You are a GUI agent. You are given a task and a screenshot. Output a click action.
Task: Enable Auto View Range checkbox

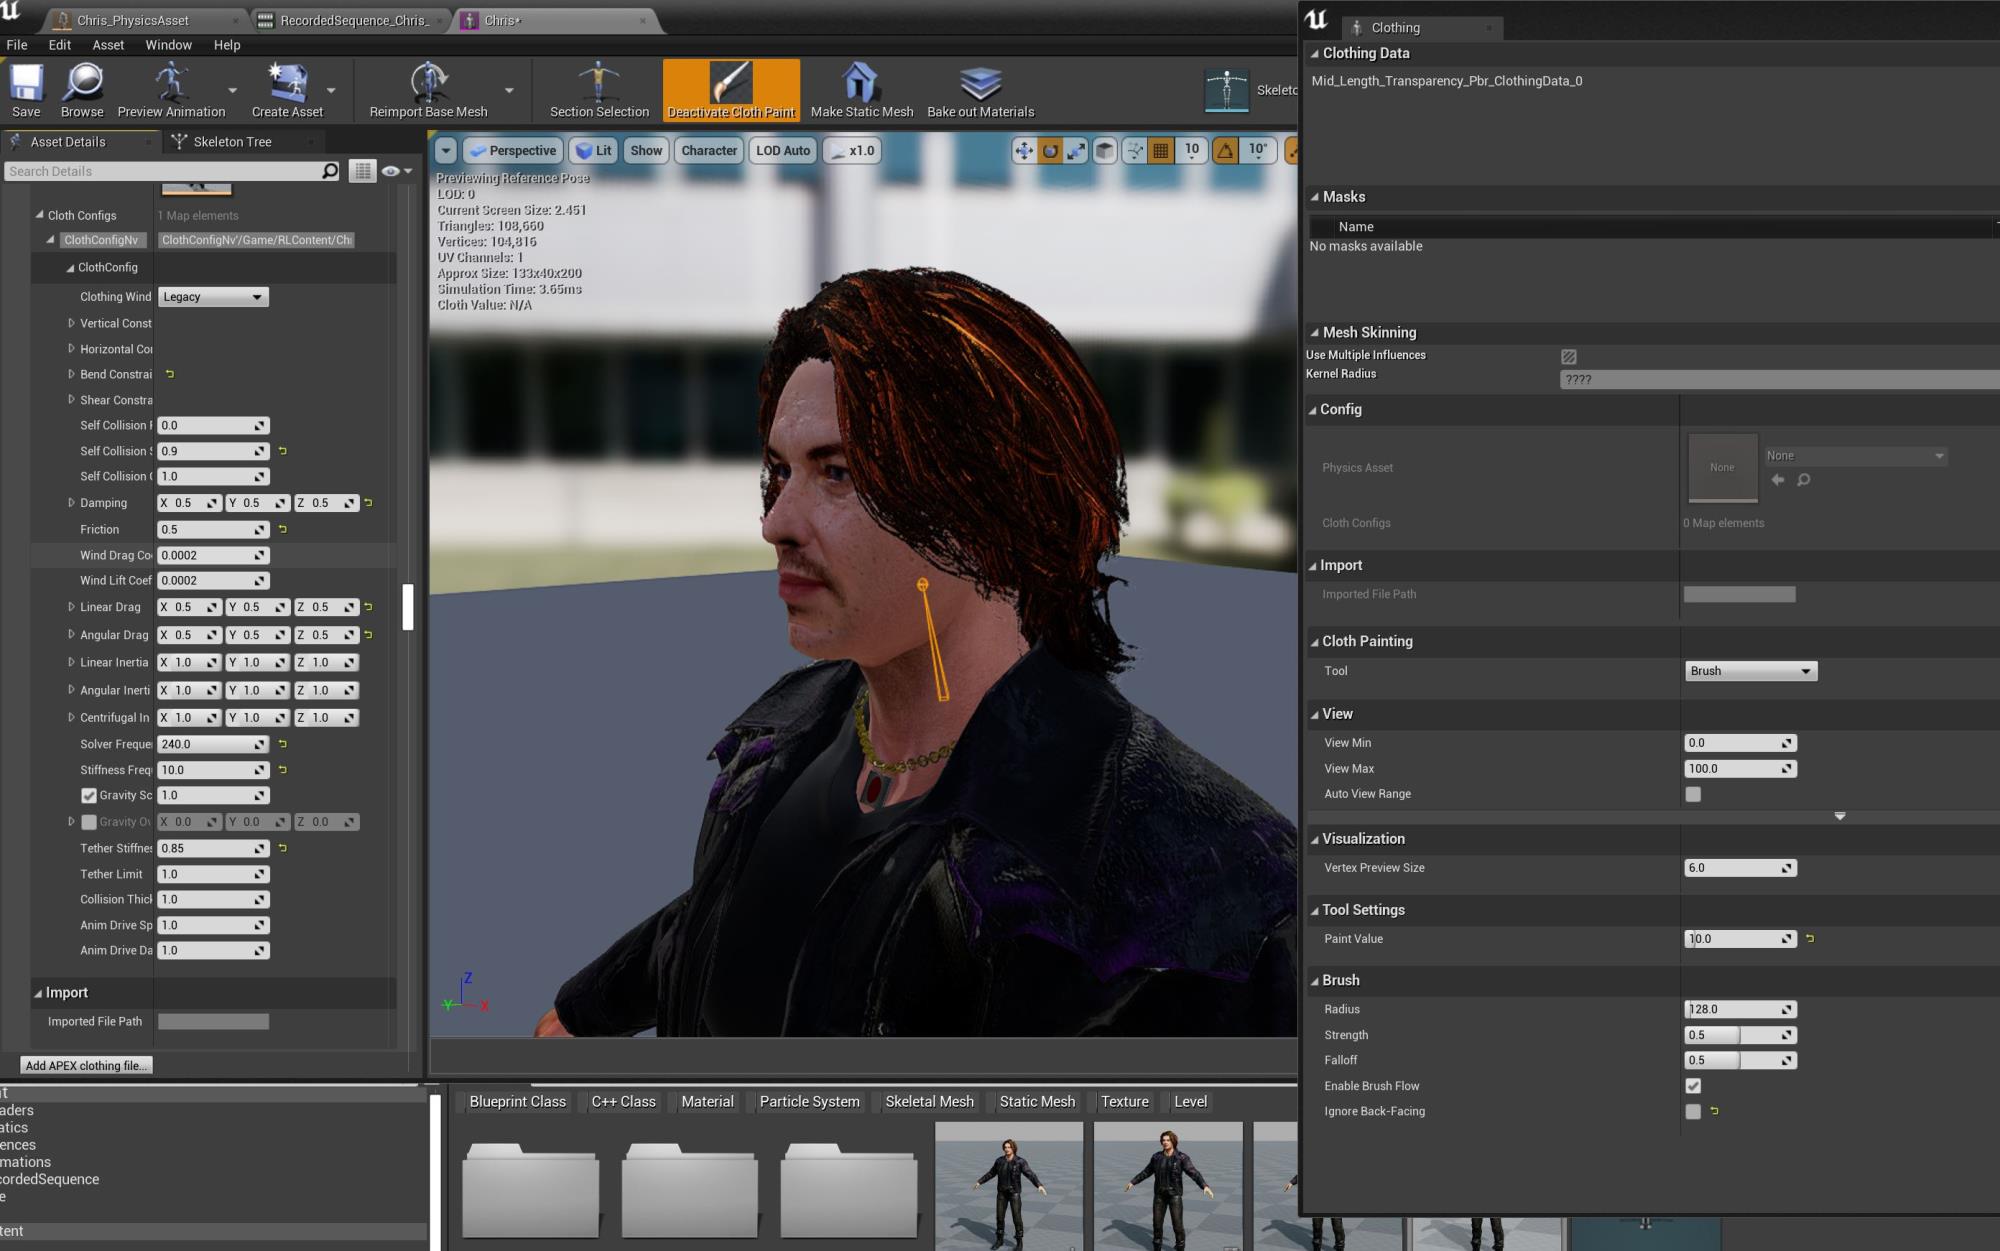coord(1693,794)
